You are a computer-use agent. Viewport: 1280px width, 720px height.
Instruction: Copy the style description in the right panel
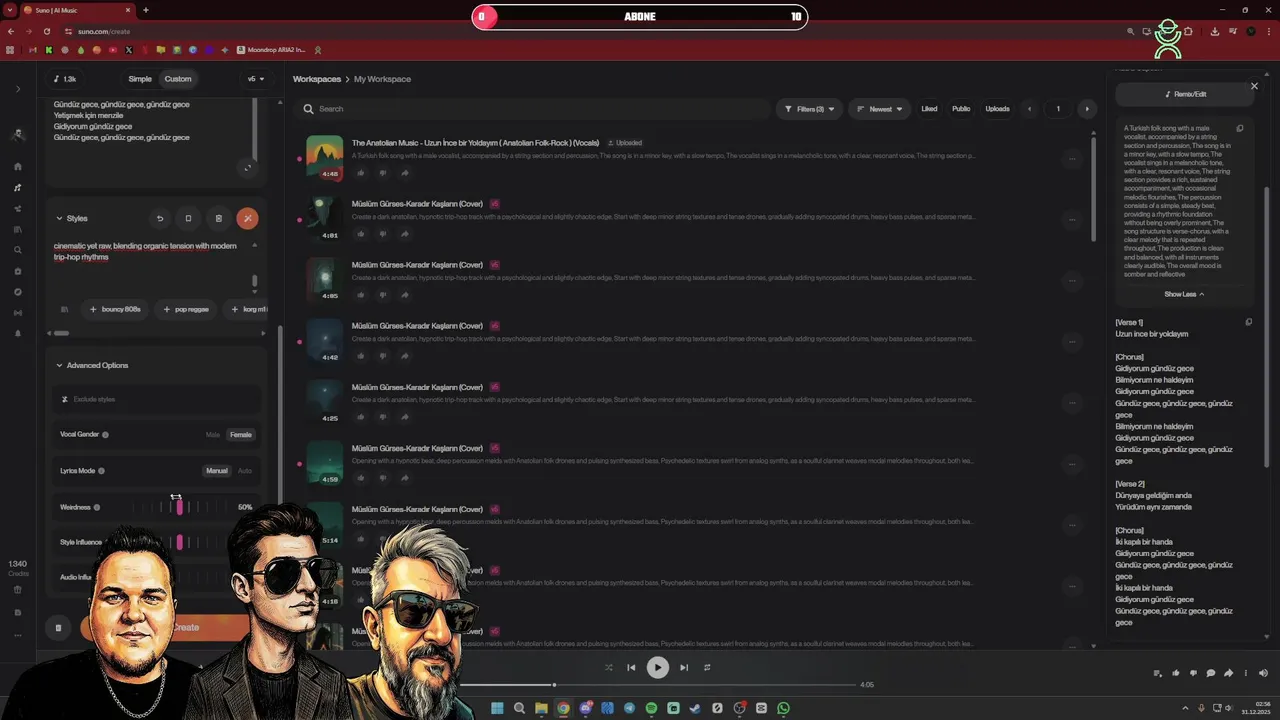coord(1240,128)
